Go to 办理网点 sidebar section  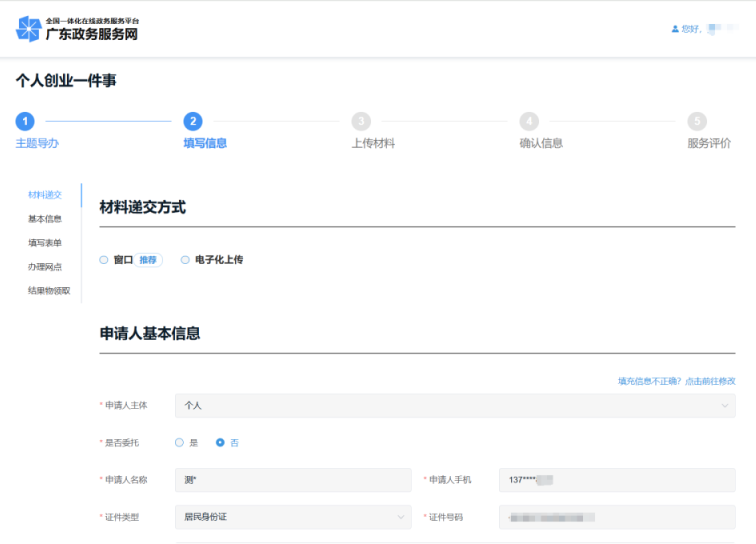tap(45, 267)
